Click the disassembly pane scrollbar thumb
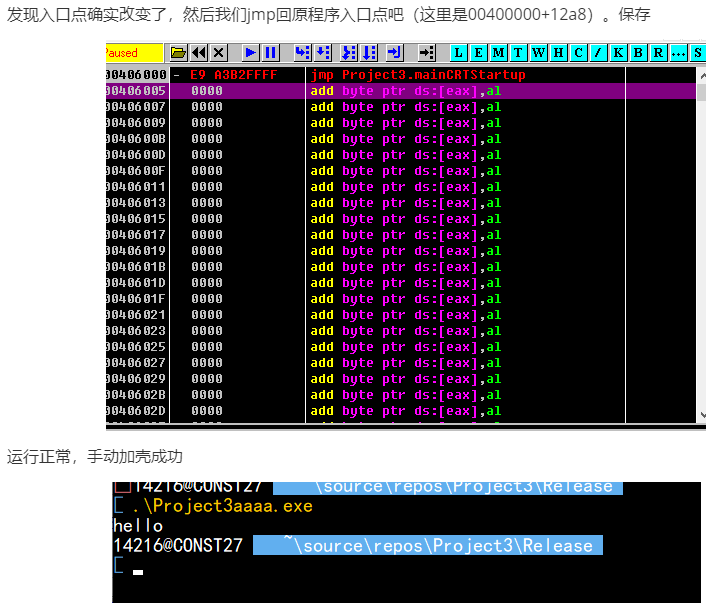The height and width of the screenshot is (604, 719). (x=702, y=92)
